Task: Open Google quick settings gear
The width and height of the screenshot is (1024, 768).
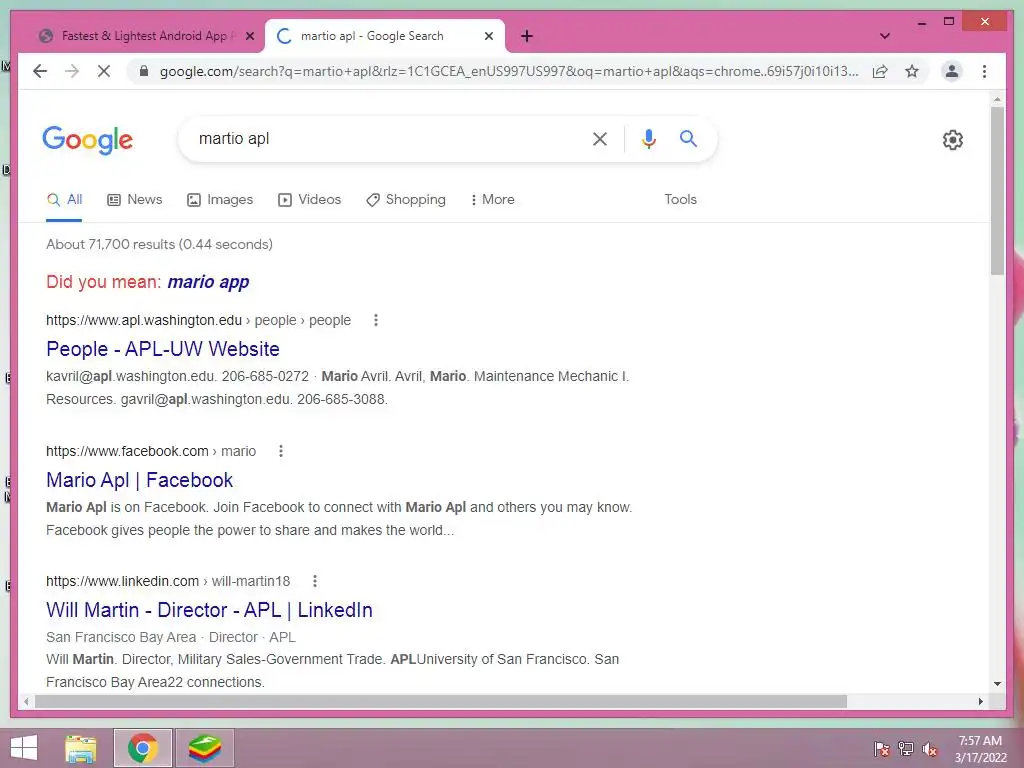Action: coord(952,140)
